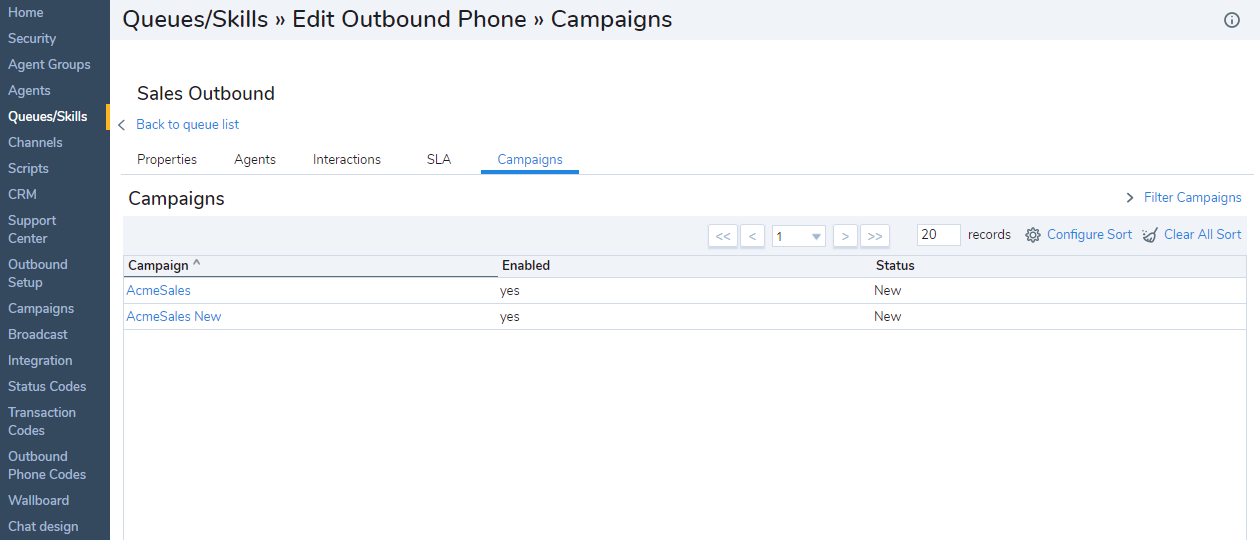The image size is (1260, 540).
Task: Open the SLA tab
Action: [439, 159]
